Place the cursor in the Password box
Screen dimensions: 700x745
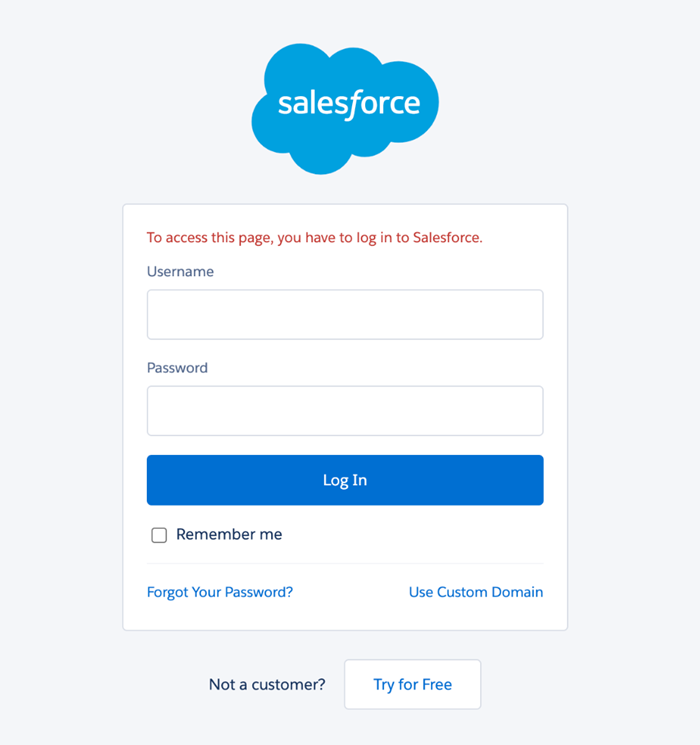pos(345,411)
